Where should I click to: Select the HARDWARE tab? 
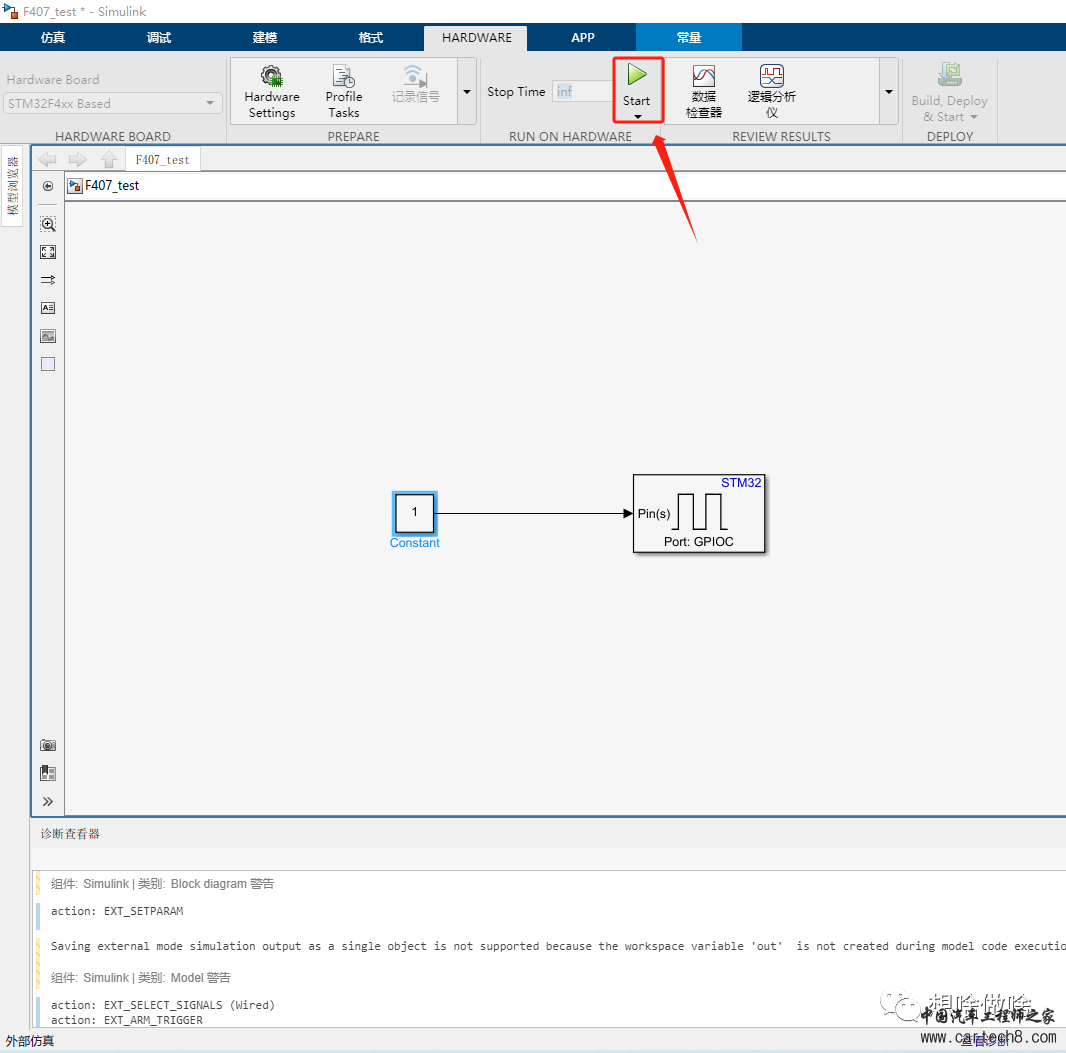coord(477,38)
